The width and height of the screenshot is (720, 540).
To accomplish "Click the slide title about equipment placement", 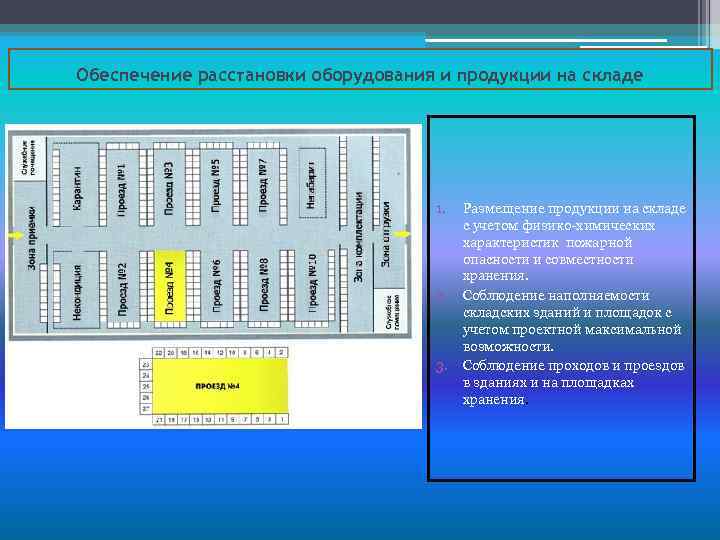I will pos(359,75).
